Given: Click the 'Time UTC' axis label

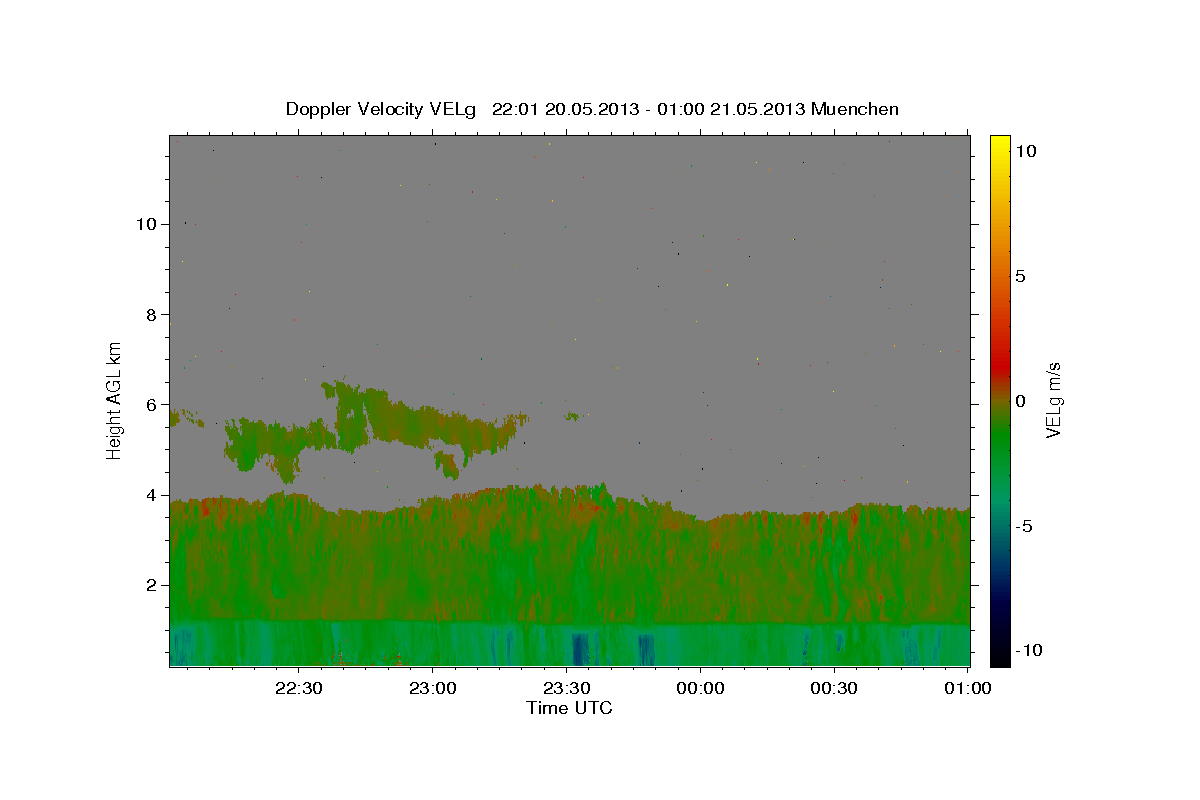Looking at the screenshot, I should 569,708.
